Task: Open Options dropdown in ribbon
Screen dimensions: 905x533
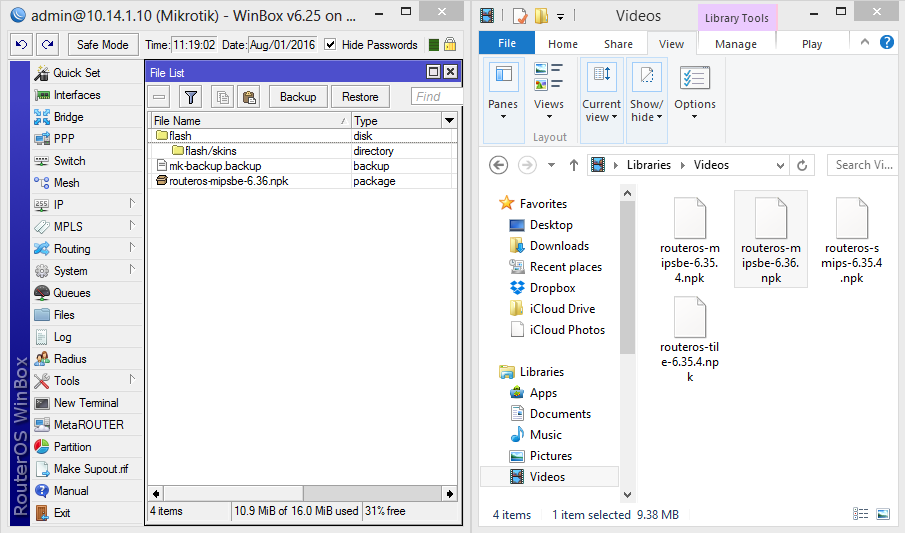Action: [x=694, y=92]
